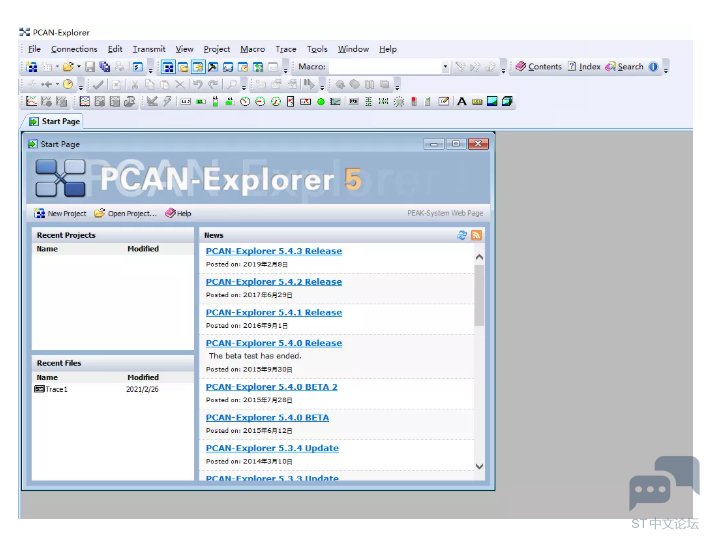708x539 pixels.
Task: Click the multi-colored plotter graph icon
Action: pos(84,102)
